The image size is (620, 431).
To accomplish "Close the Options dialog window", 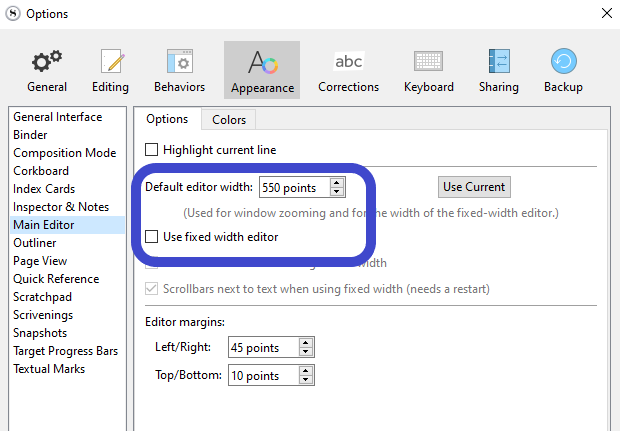I will tap(605, 13).
